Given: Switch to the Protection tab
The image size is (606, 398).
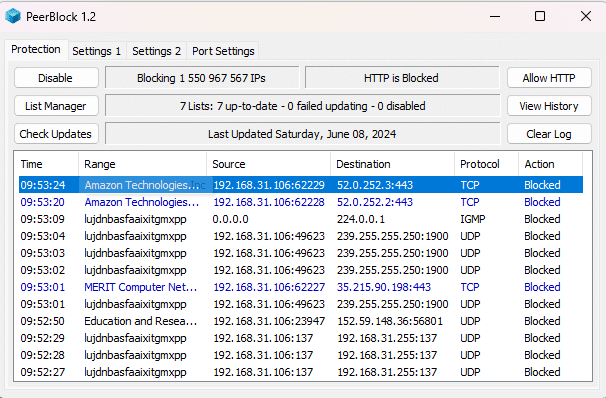Looking at the screenshot, I should click(36, 49).
